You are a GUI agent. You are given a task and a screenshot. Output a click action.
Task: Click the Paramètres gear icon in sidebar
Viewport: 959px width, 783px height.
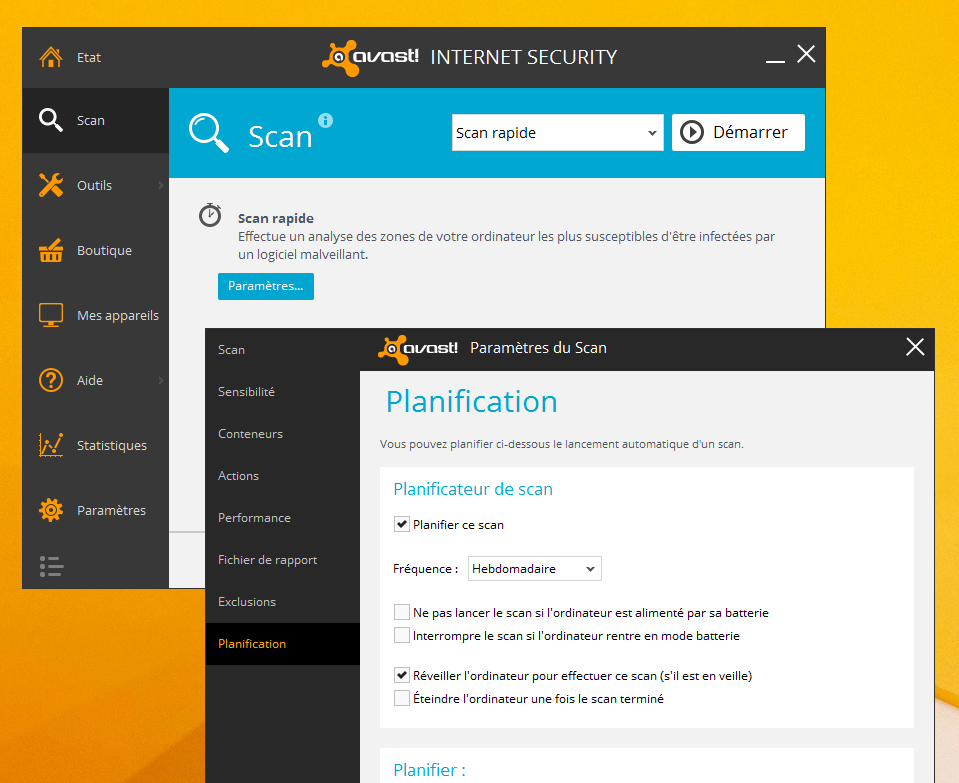pos(51,510)
